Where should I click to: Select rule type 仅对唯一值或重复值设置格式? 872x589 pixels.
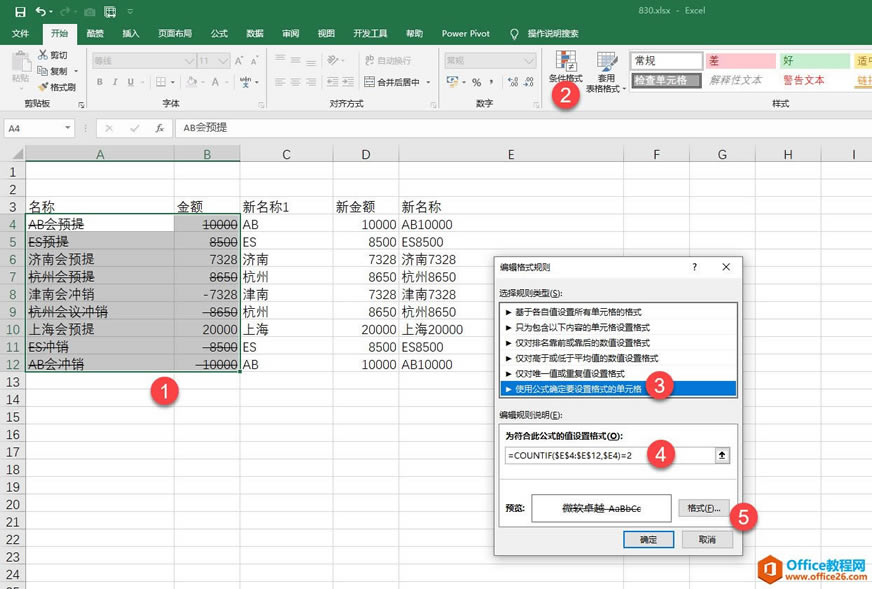(x=618, y=373)
